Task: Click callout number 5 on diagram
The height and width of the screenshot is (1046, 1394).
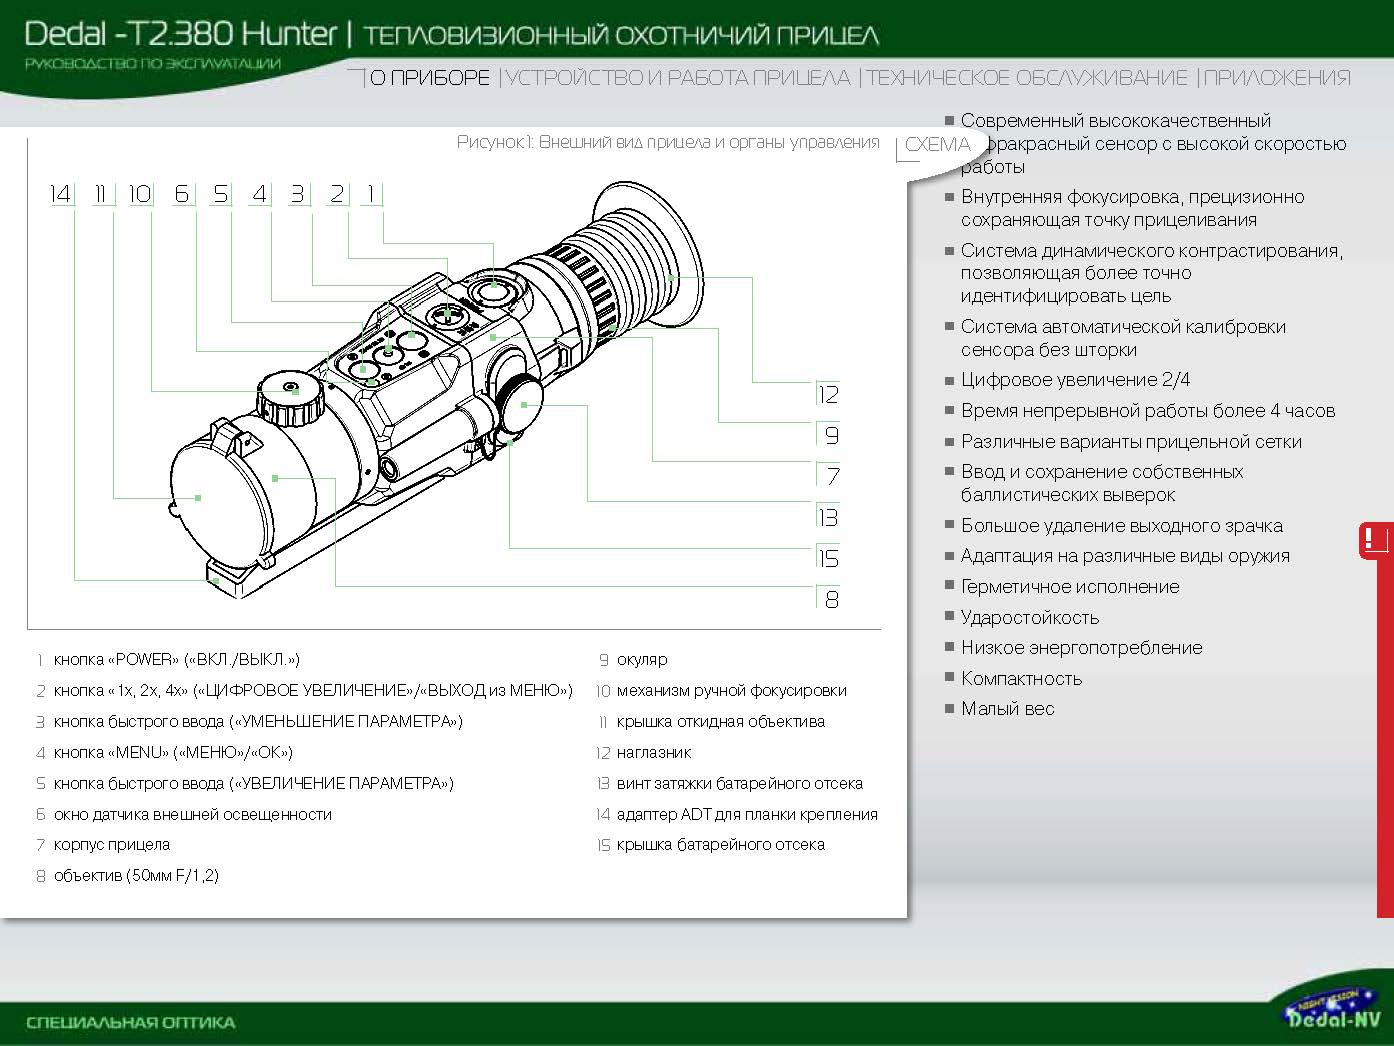Action: click(x=221, y=194)
